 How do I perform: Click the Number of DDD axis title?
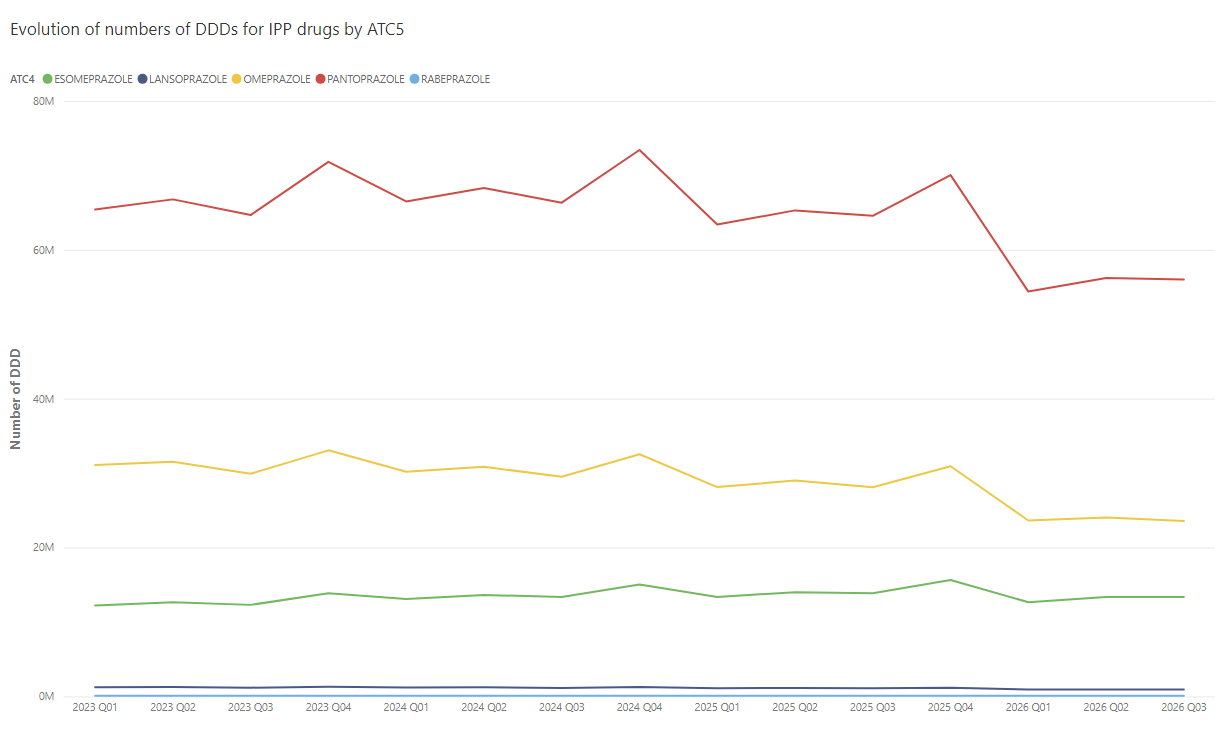(x=15, y=398)
